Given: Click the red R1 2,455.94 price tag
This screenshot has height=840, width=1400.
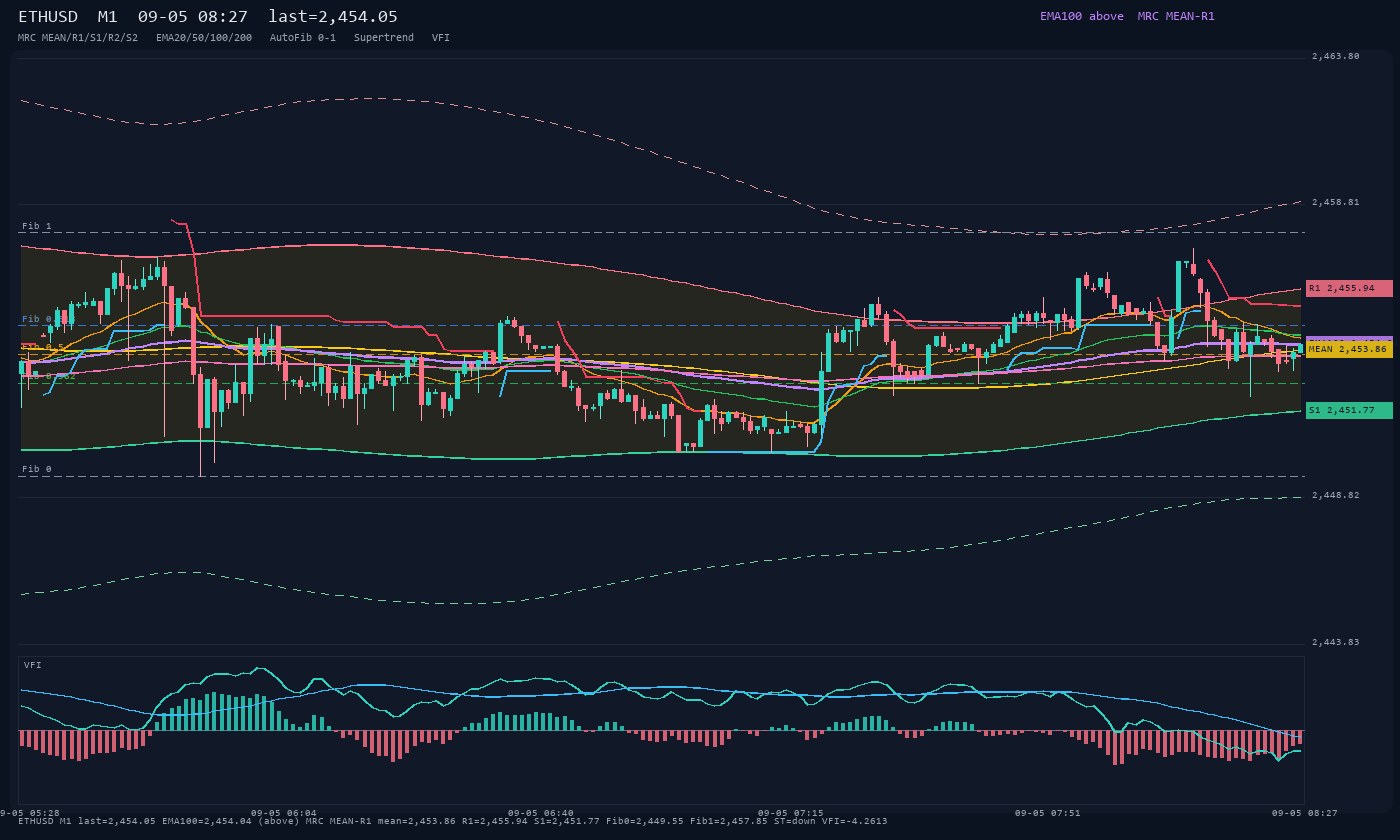Looking at the screenshot, I should click(x=1349, y=288).
